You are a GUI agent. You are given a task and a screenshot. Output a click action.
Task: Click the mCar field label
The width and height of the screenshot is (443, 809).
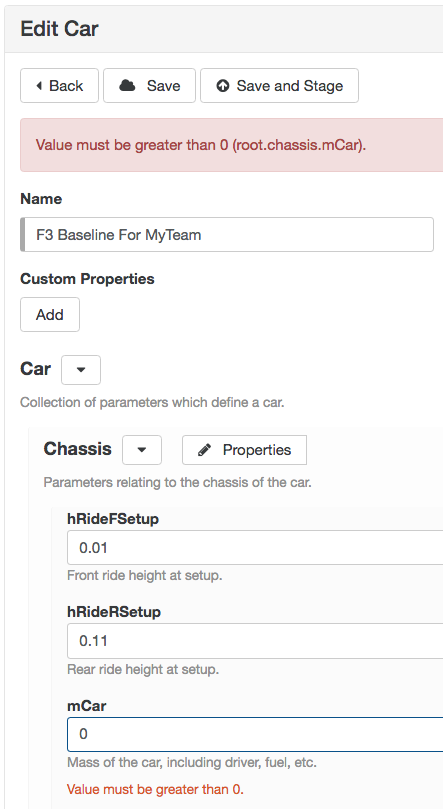(87, 706)
